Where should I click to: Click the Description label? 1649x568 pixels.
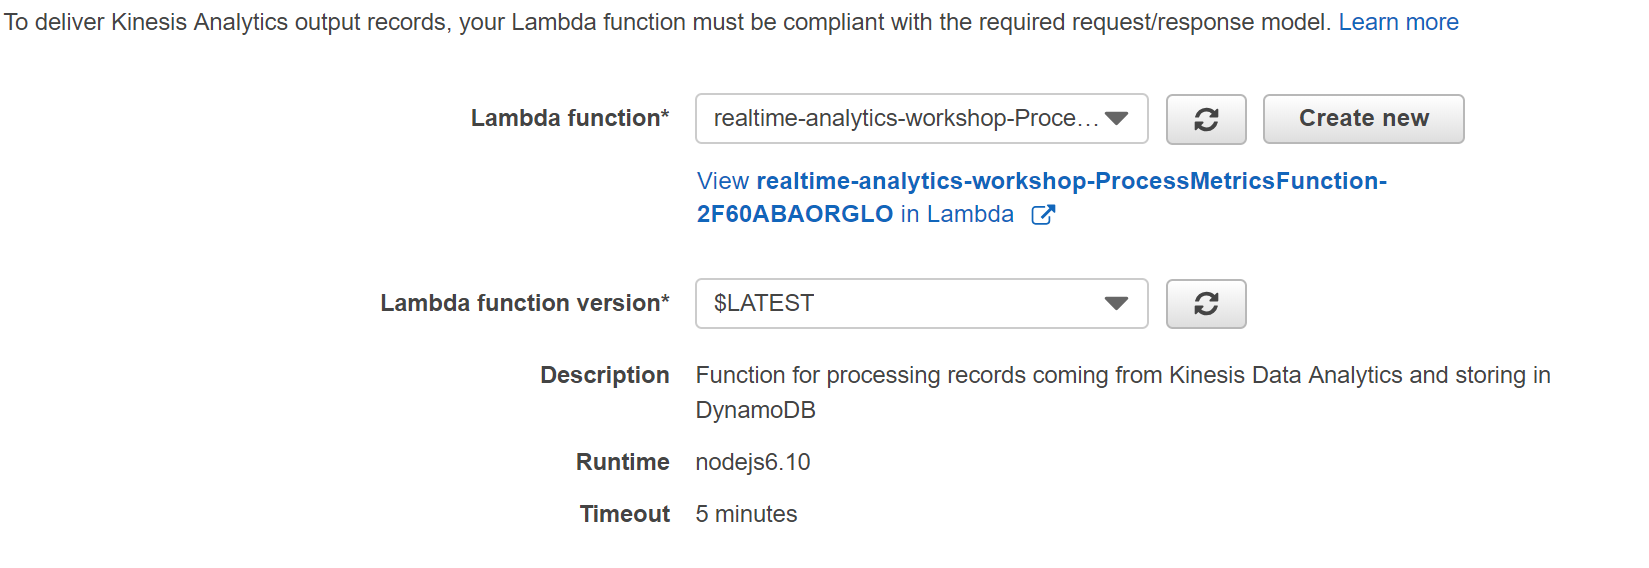tap(605, 375)
